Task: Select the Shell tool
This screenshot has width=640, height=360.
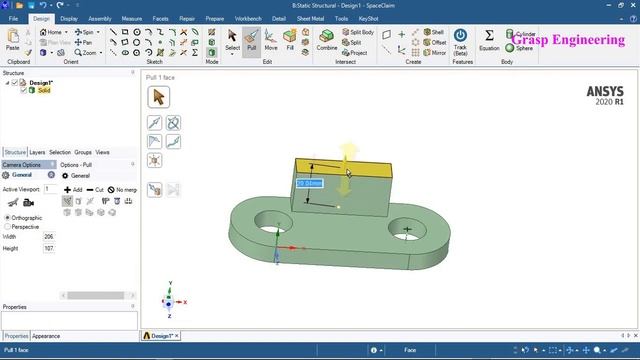Action: [434, 32]
